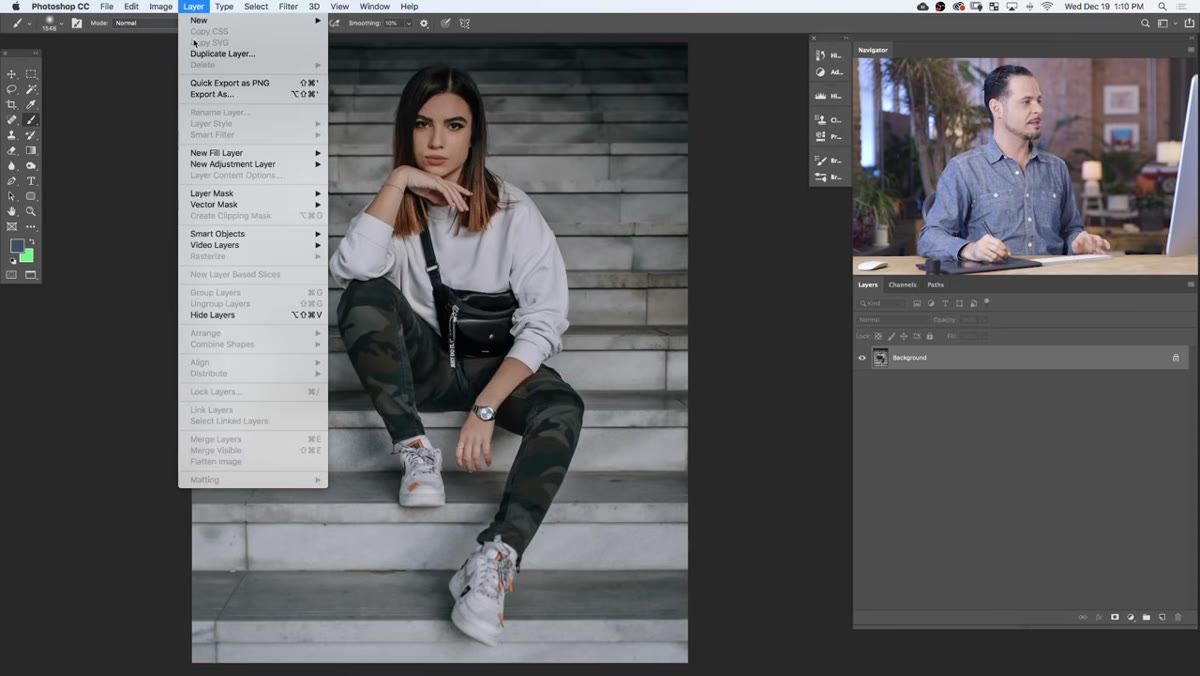Select the Eraser tool
The width and height of the screenshot is (1200, 676).
coord(12,150)
